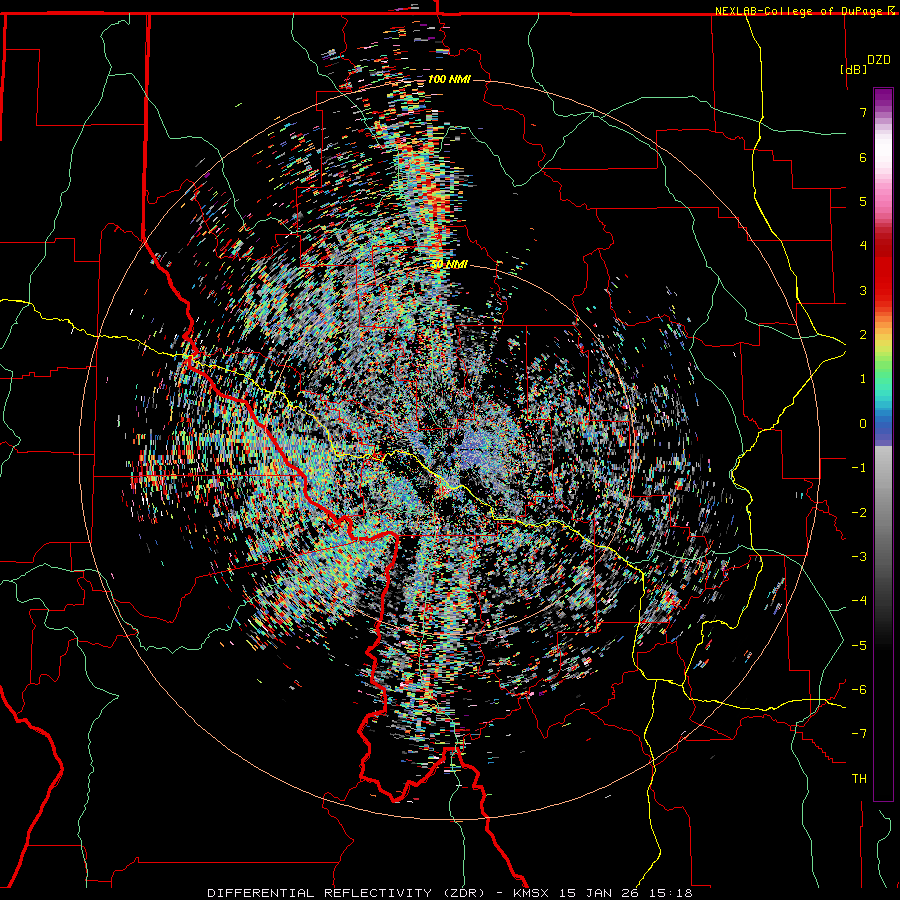The height and width of the screenshot is (900, 900).
Task: Click the 100 NMI range ring label
Action: coord(449,79)
